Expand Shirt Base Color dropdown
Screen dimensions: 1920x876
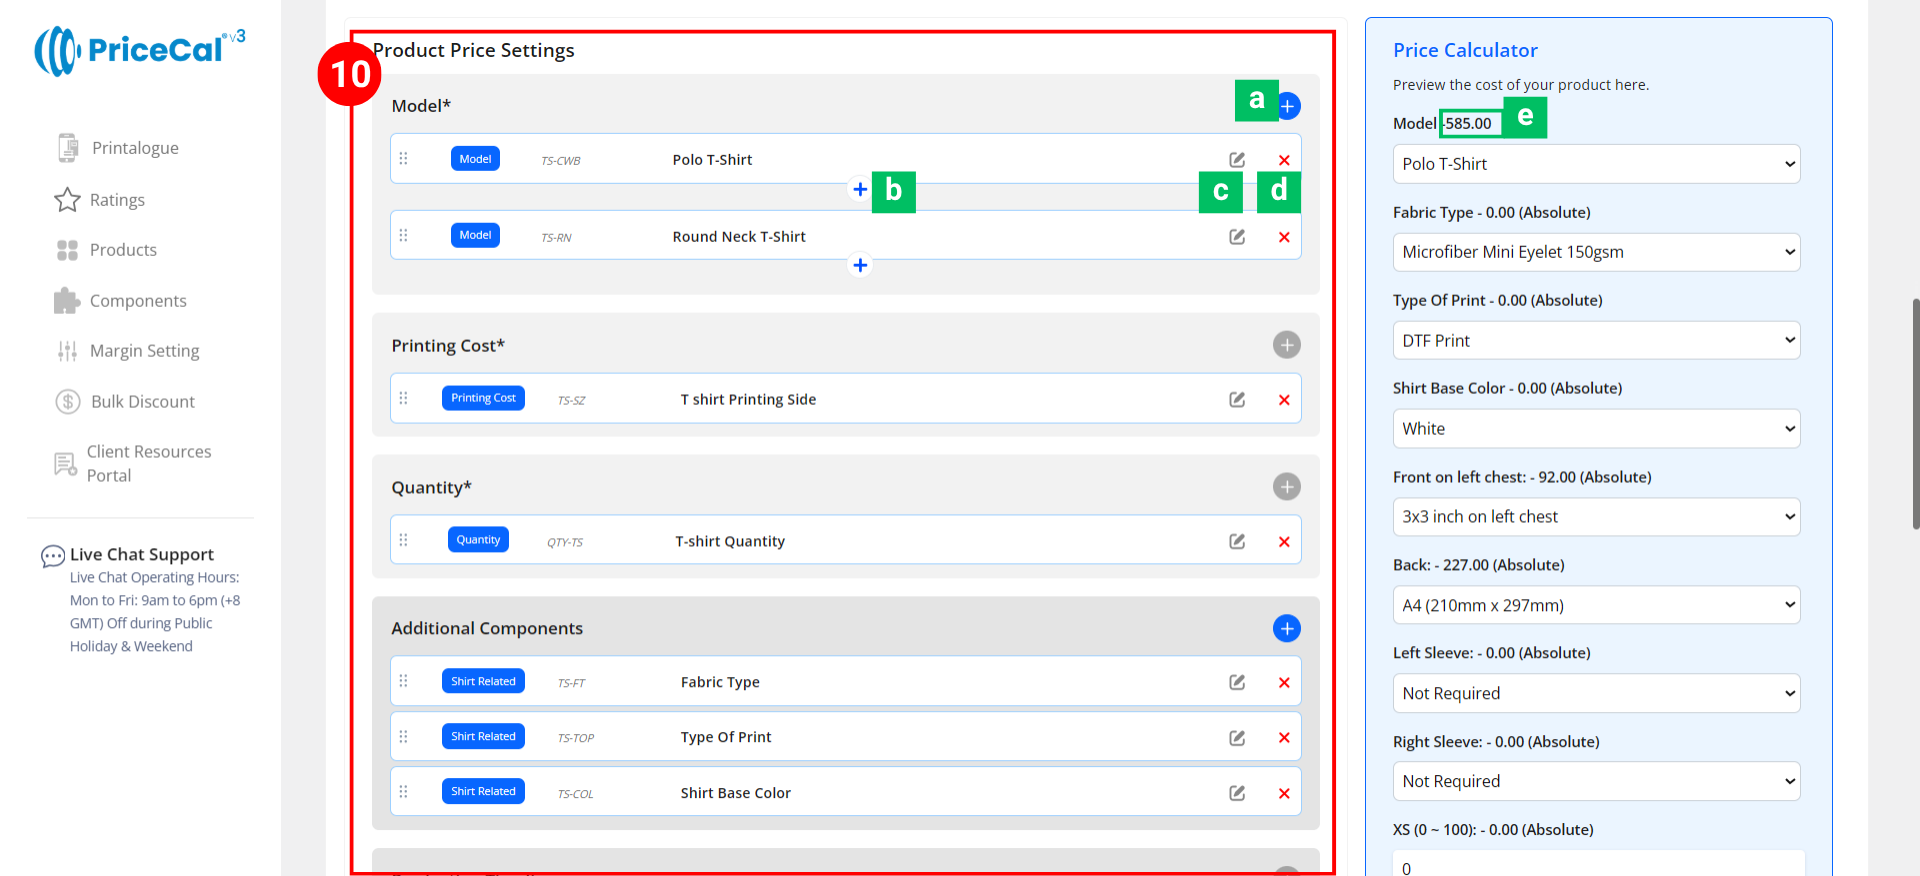(x=1596, y=429)
